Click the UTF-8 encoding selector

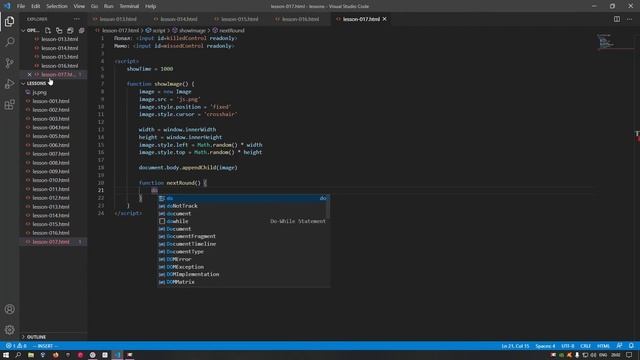pyautogui.click(x=568, y=346)
